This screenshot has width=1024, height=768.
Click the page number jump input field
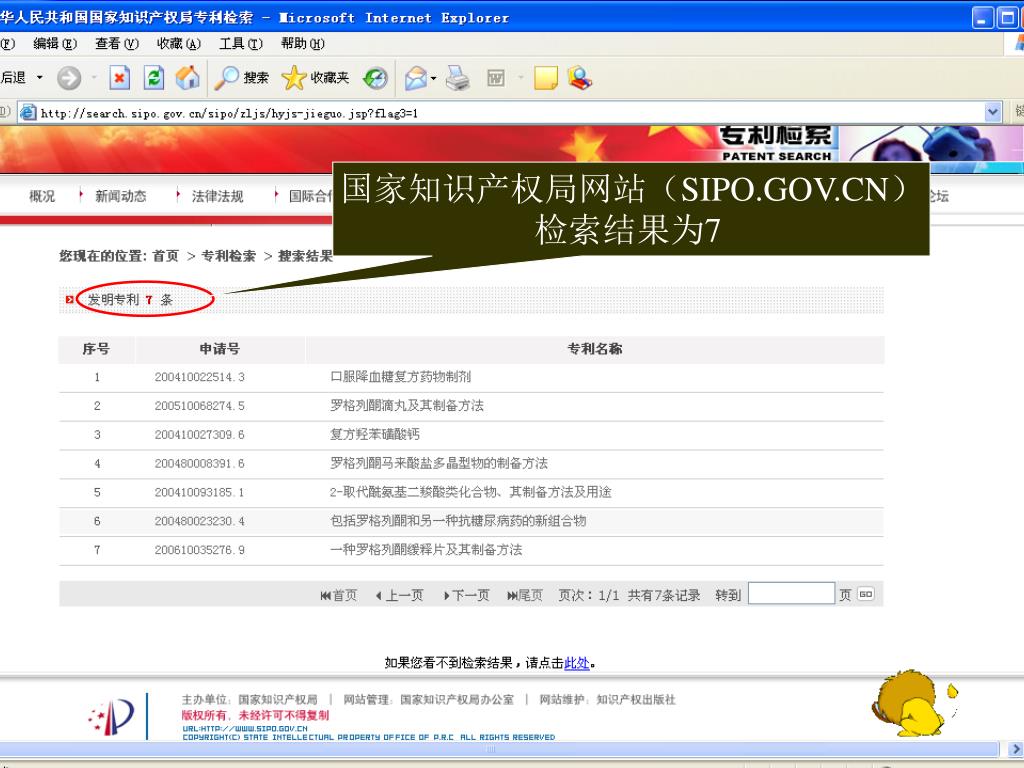[792, 594]
